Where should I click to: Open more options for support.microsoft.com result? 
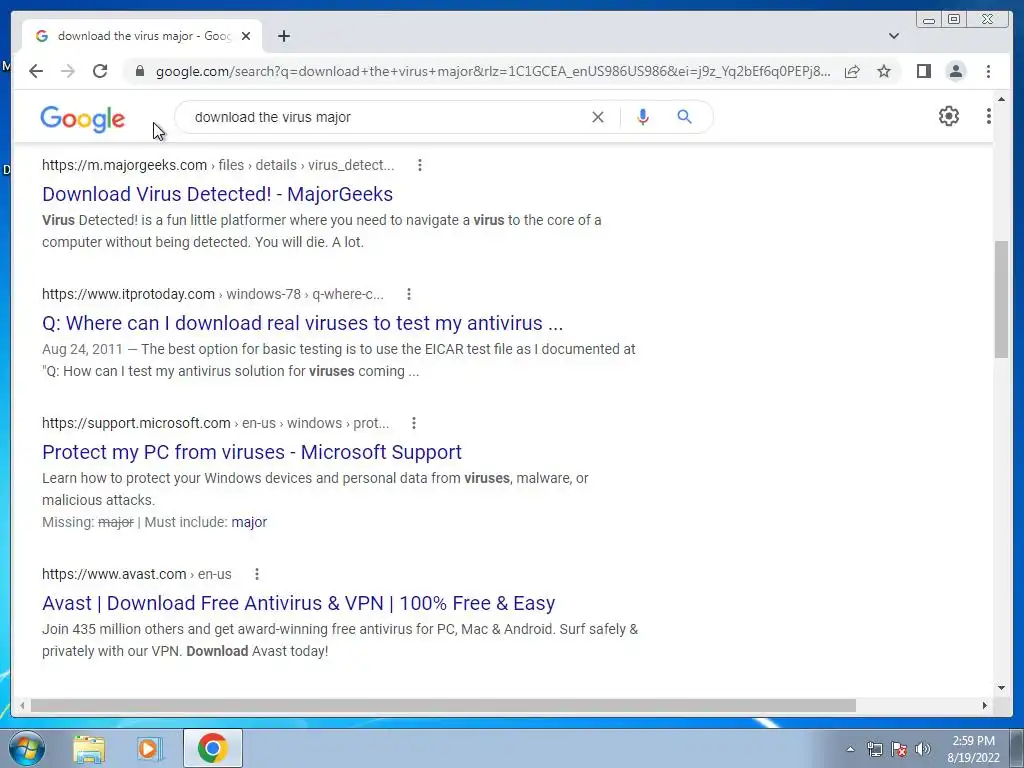pyautogui.click(x=414, y=423)
